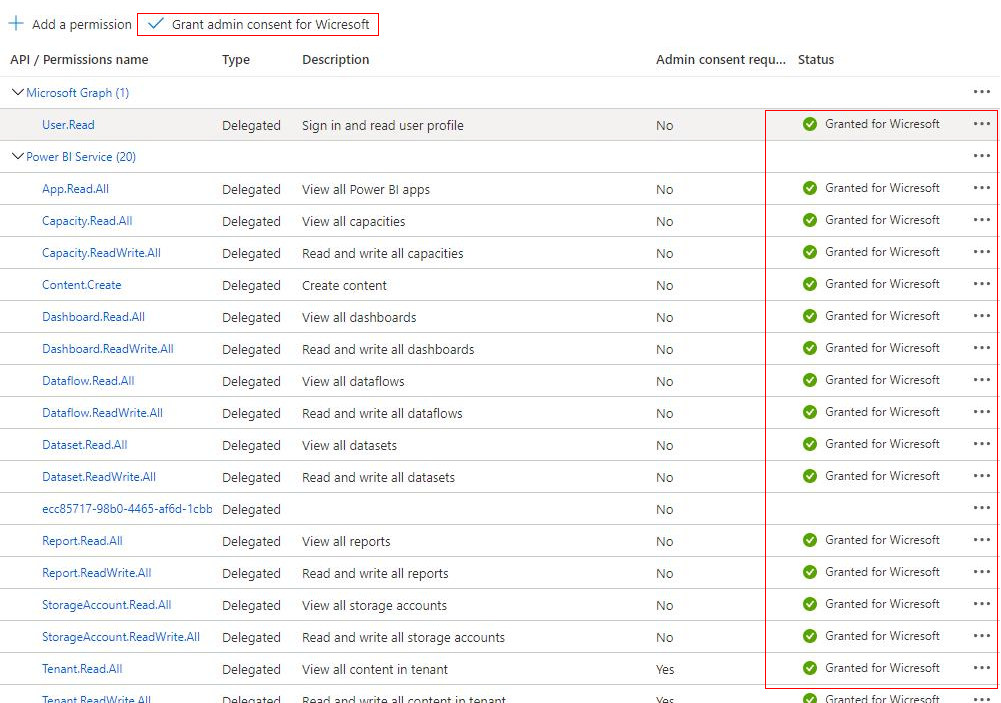Select 'Sign in and read user profile' description
This screenshot has height=703, width=1001.
[383, 125]
